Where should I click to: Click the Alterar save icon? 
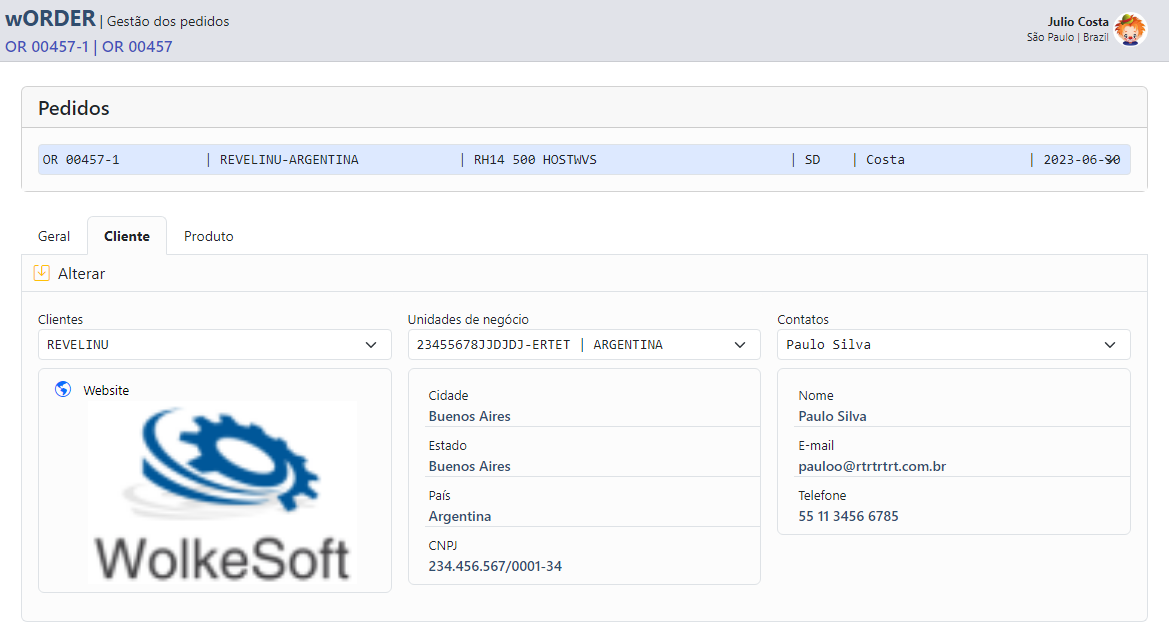42,273
